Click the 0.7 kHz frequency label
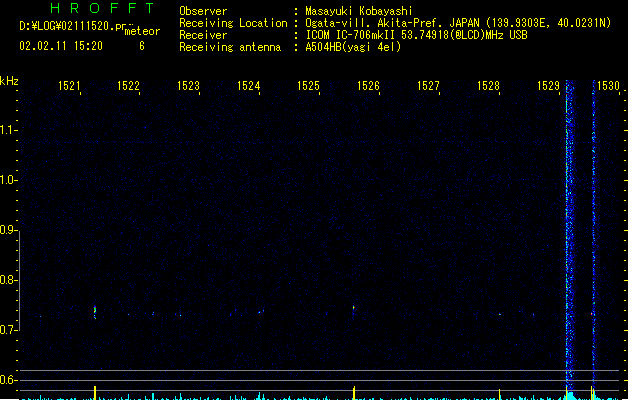Screen dimensions: 629x400 point(8,330)
